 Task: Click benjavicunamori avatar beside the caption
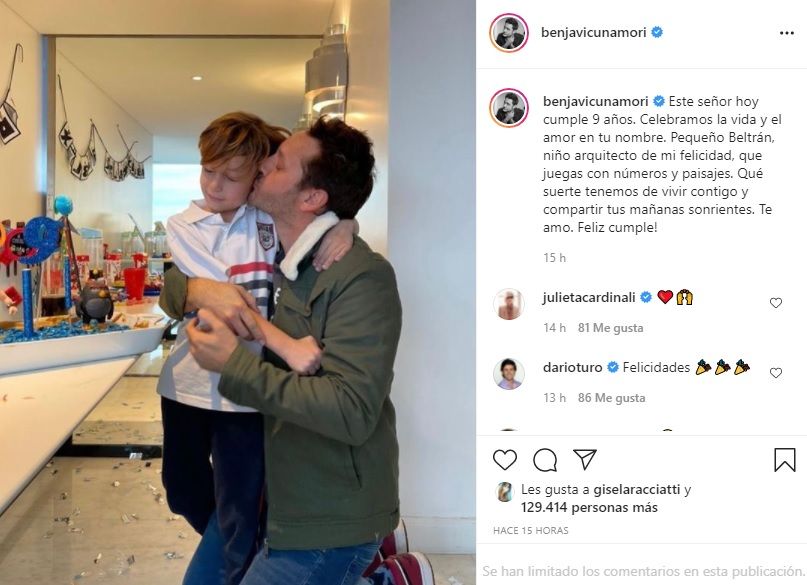coord(508,108)
